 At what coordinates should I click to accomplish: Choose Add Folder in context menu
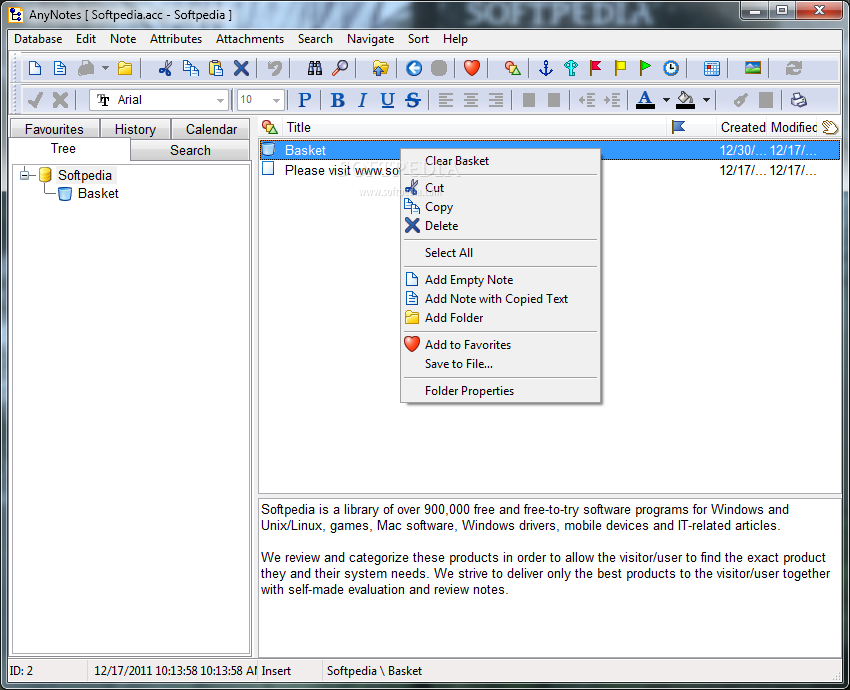pyautogui.click(x=500, y=318)
